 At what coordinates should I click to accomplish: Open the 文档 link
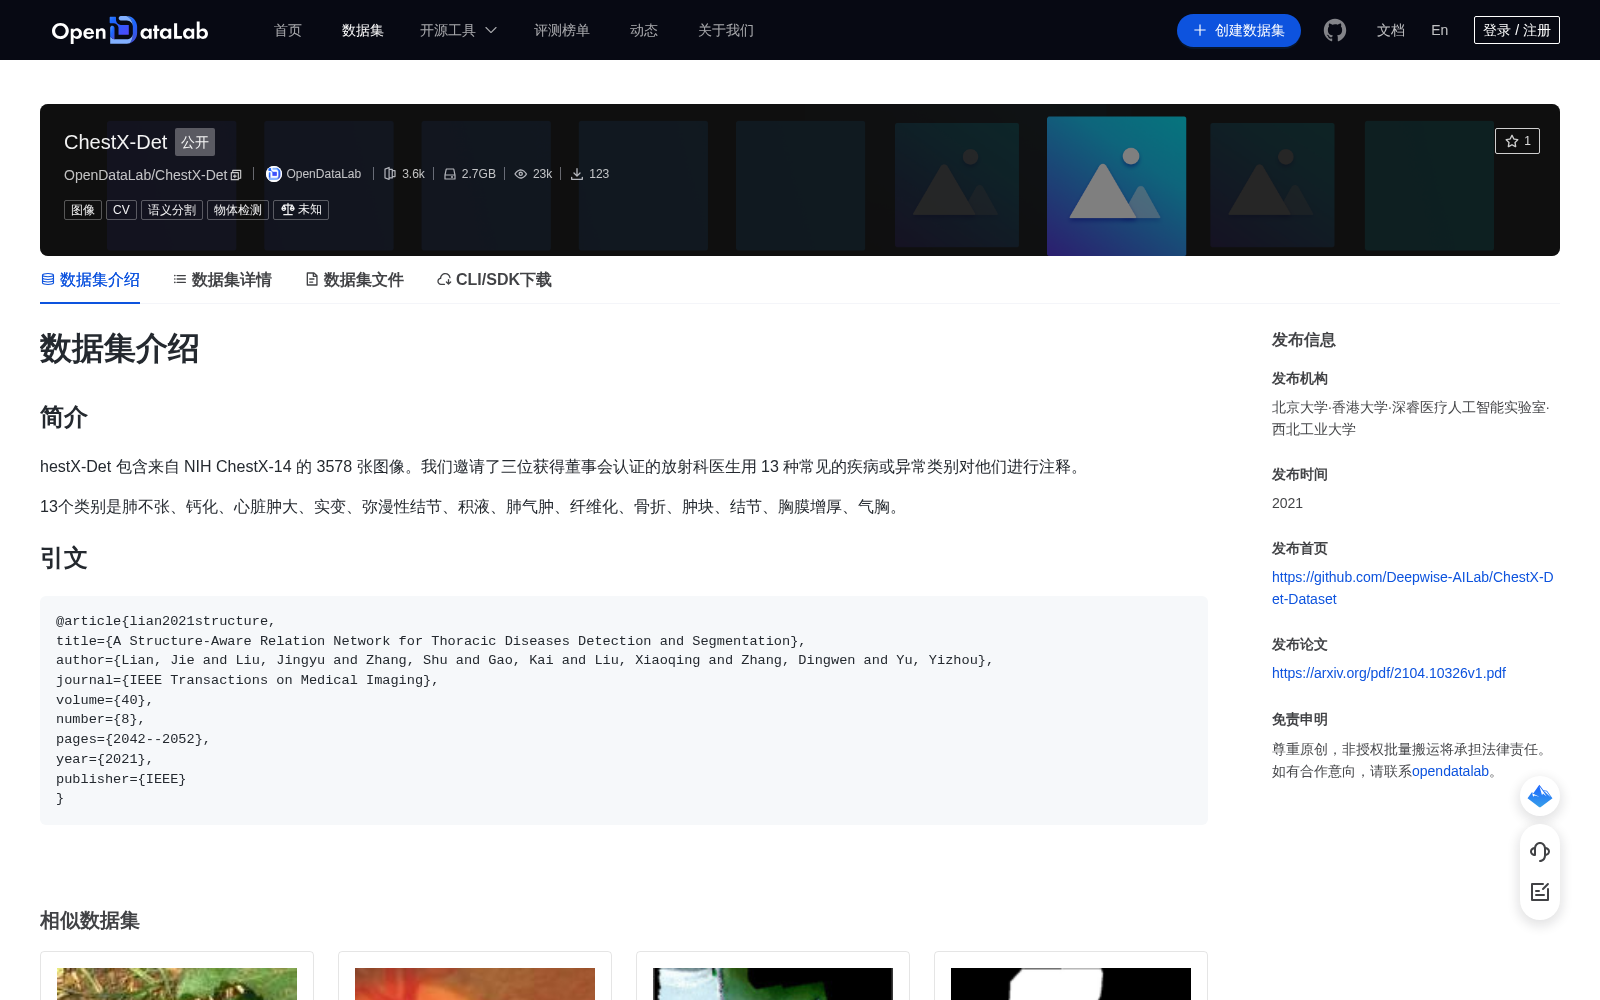coord(1390,31)
